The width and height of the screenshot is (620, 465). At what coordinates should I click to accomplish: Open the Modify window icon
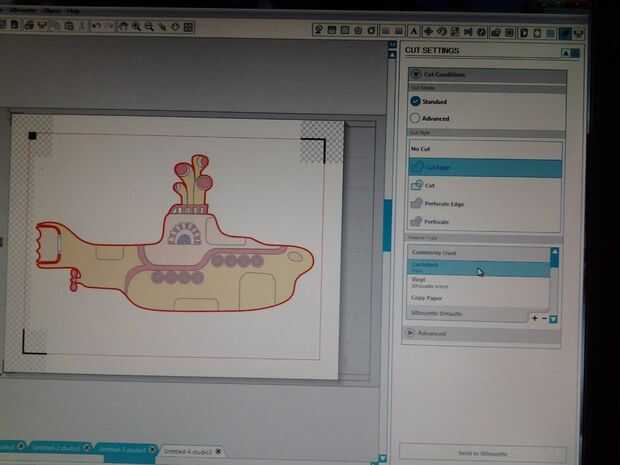coord(496,32)
